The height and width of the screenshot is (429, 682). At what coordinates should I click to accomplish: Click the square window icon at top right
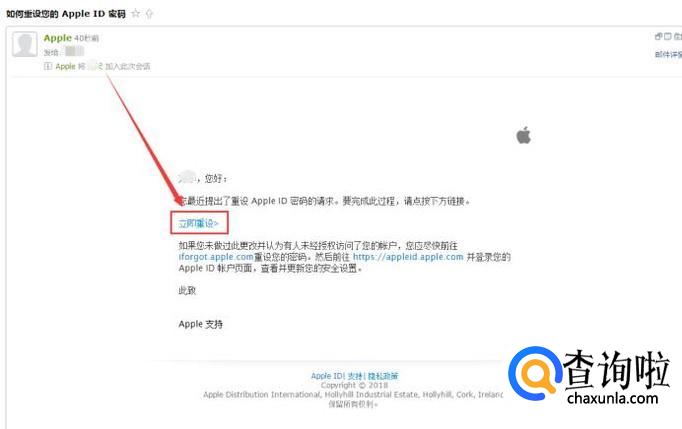pos(668,37)
